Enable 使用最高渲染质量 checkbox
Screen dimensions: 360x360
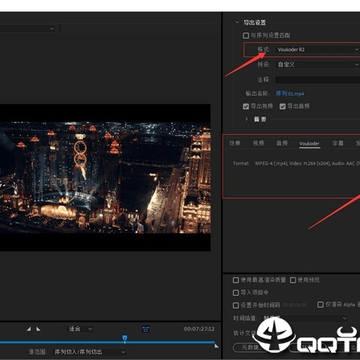point(236,280)
